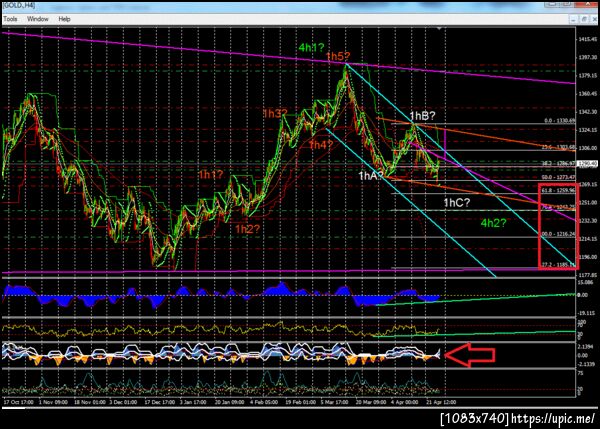Click price axis value 1342.30
600x429 pixels.
tap(588, 112)
